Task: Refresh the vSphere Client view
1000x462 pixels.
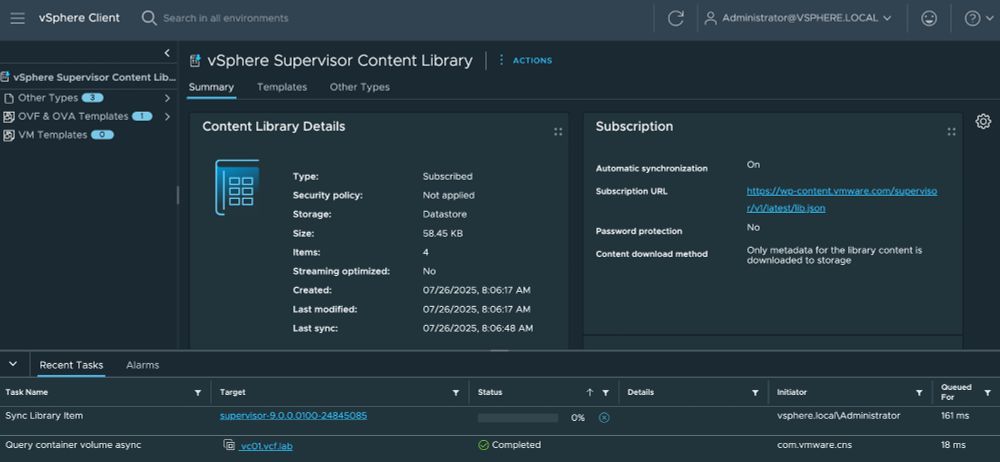Action: pos(675,19)
